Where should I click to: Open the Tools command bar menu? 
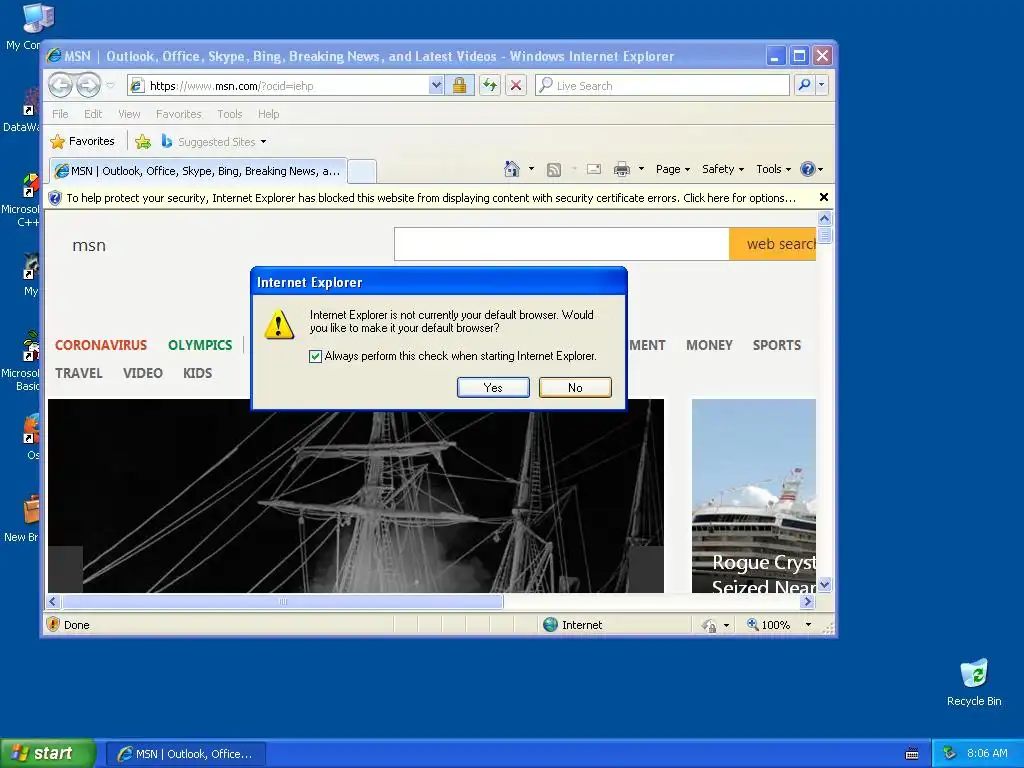[773, 169]
